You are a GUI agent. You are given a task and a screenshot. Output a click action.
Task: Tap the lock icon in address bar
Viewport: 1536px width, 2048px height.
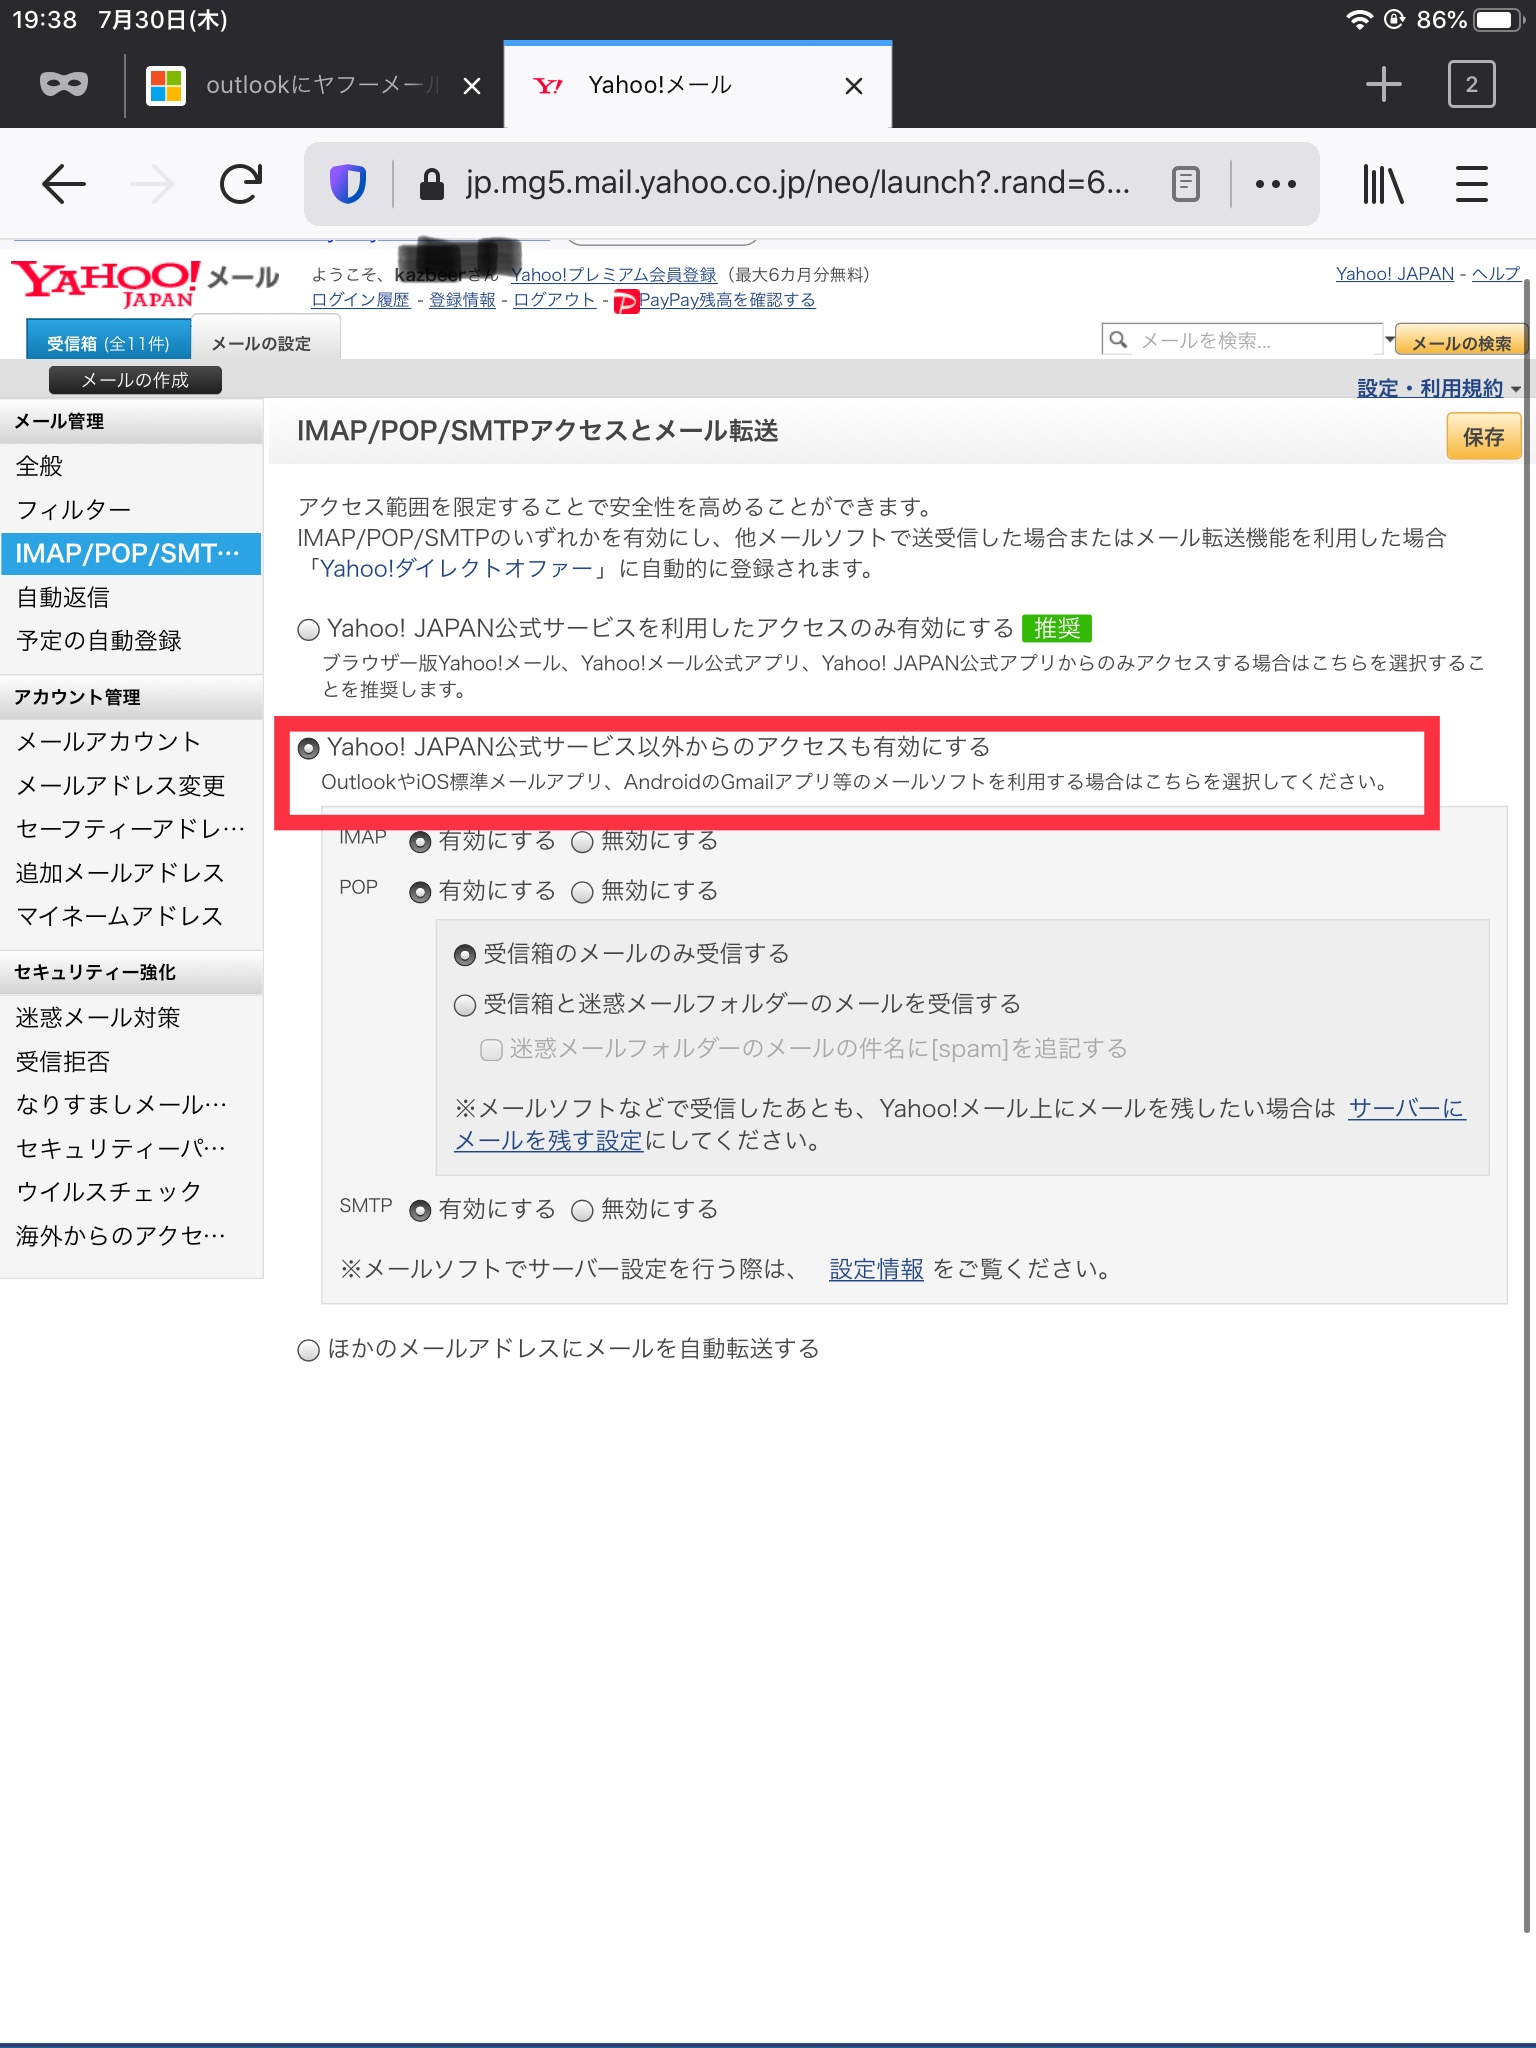(431, 184)
